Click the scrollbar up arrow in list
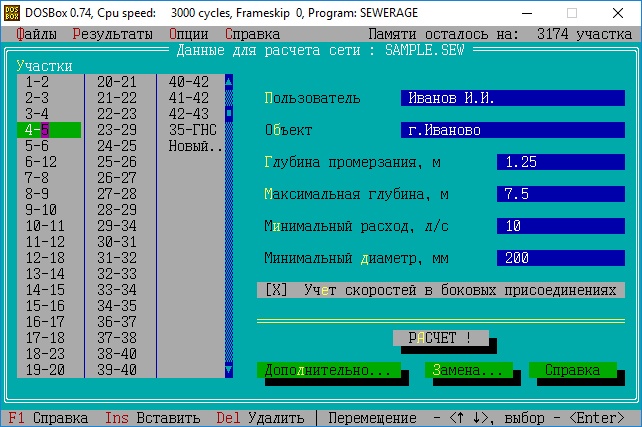This screenshot has height=427, width=642. 229,82
